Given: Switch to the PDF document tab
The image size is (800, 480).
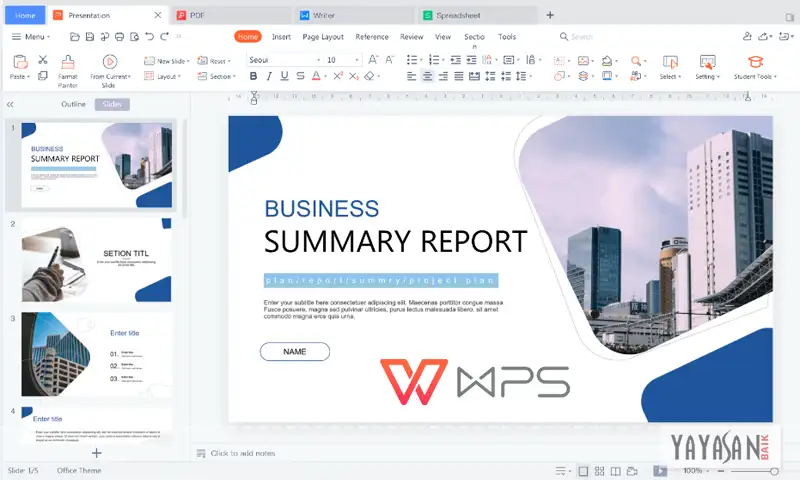Looking at the screenshot, I should pyautogui.click(x=231, y=15).
